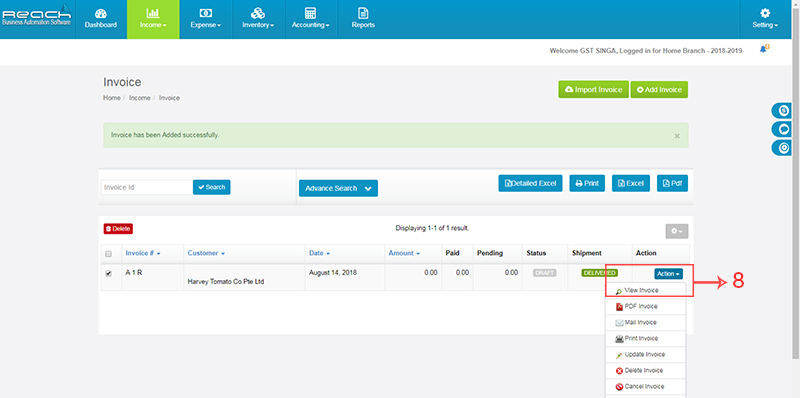Open the Inventory menu

pos(258,19)
